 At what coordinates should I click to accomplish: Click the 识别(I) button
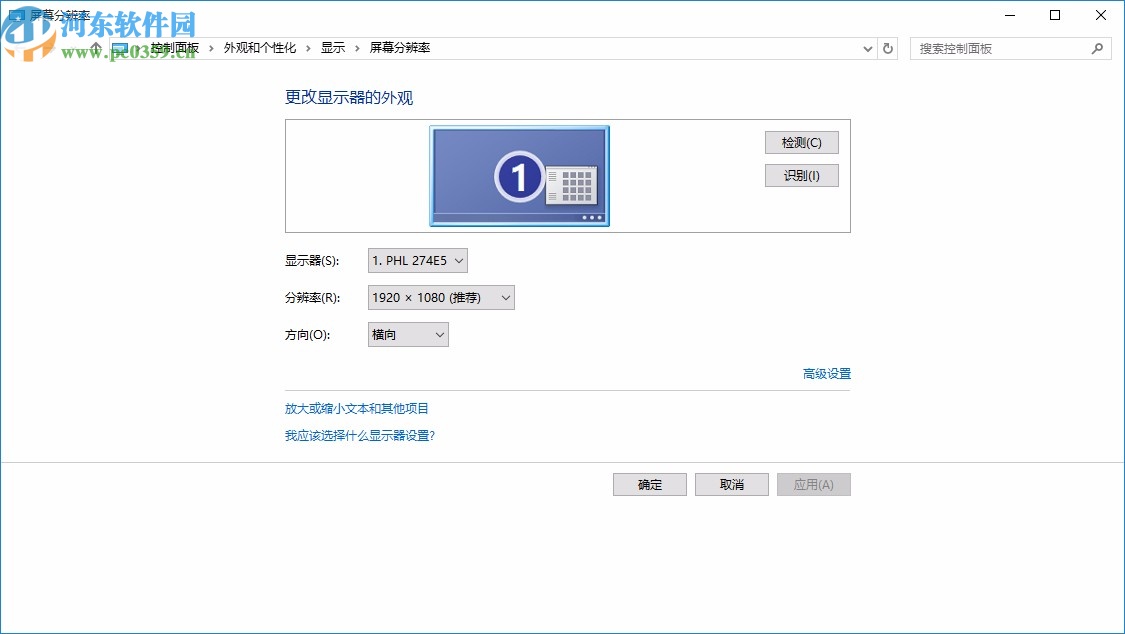[801, 175]
